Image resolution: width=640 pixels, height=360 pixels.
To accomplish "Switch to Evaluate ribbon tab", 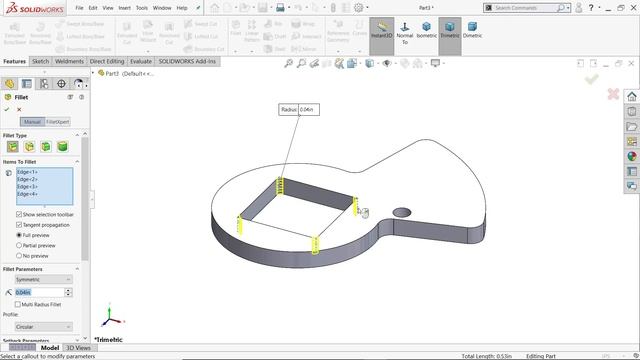I will point(141,61).
